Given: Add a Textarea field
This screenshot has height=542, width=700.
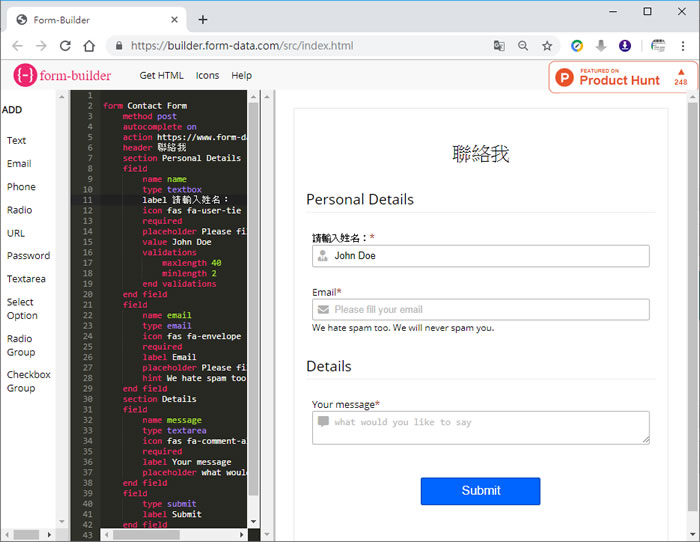Looking at the screenshot, I should point(26,279).
